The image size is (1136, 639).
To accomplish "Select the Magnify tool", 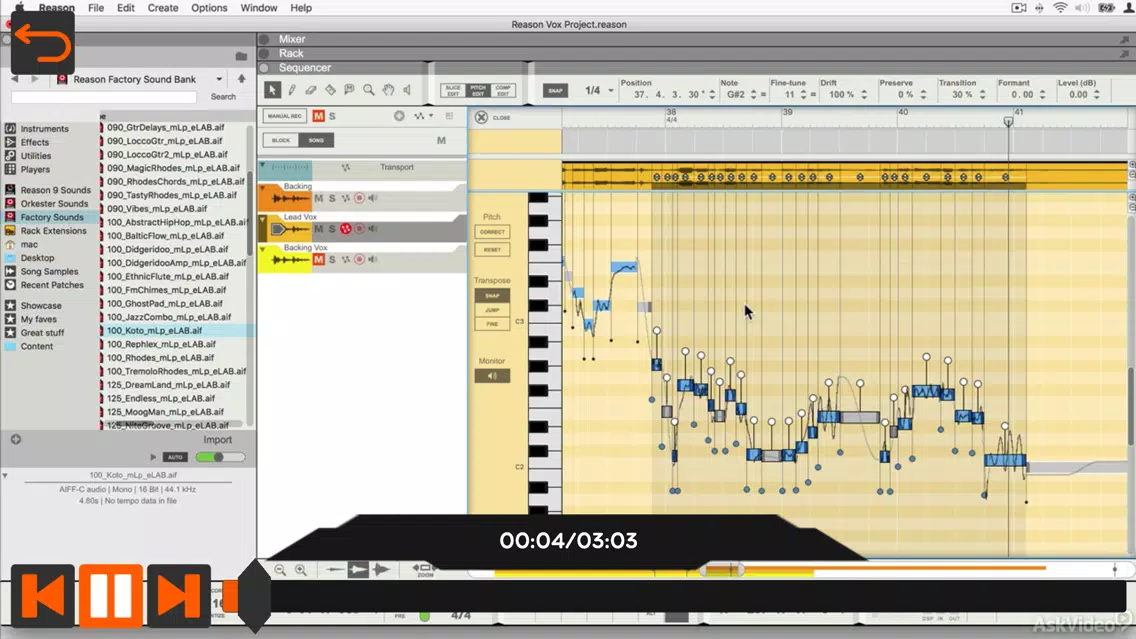I will (369, 90).
